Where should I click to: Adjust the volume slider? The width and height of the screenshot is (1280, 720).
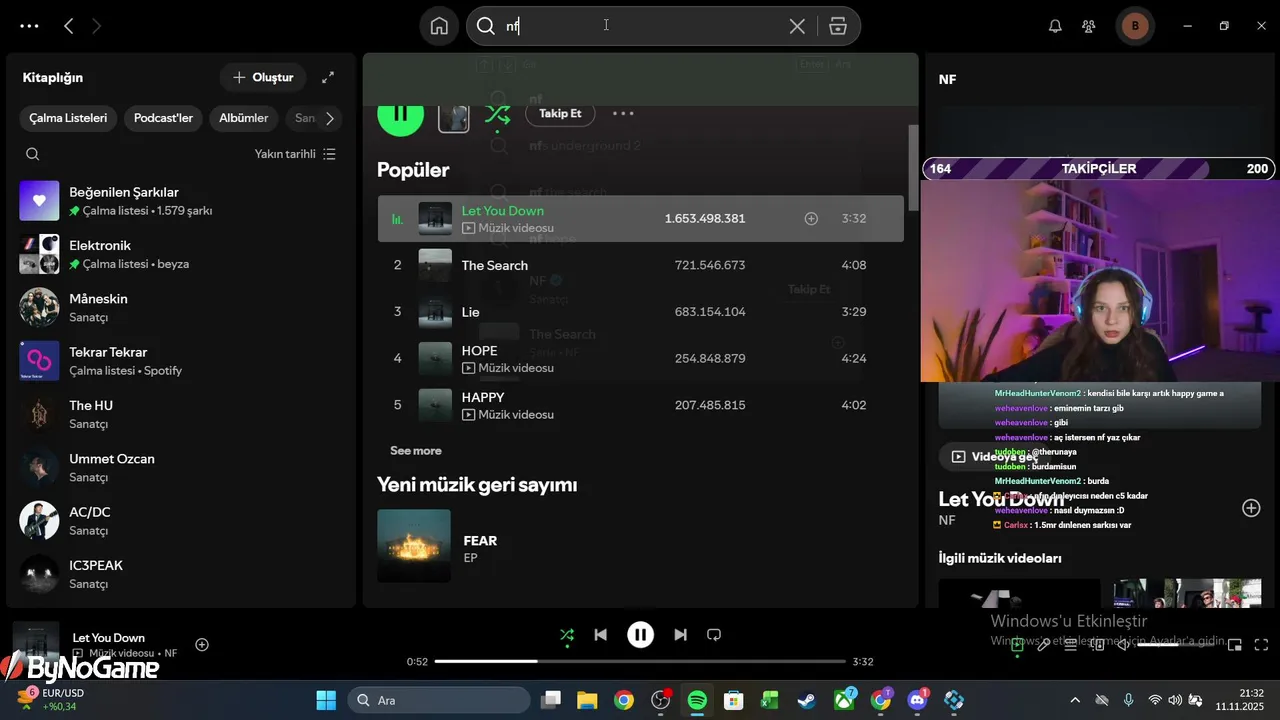click(x=1175, y=645)
